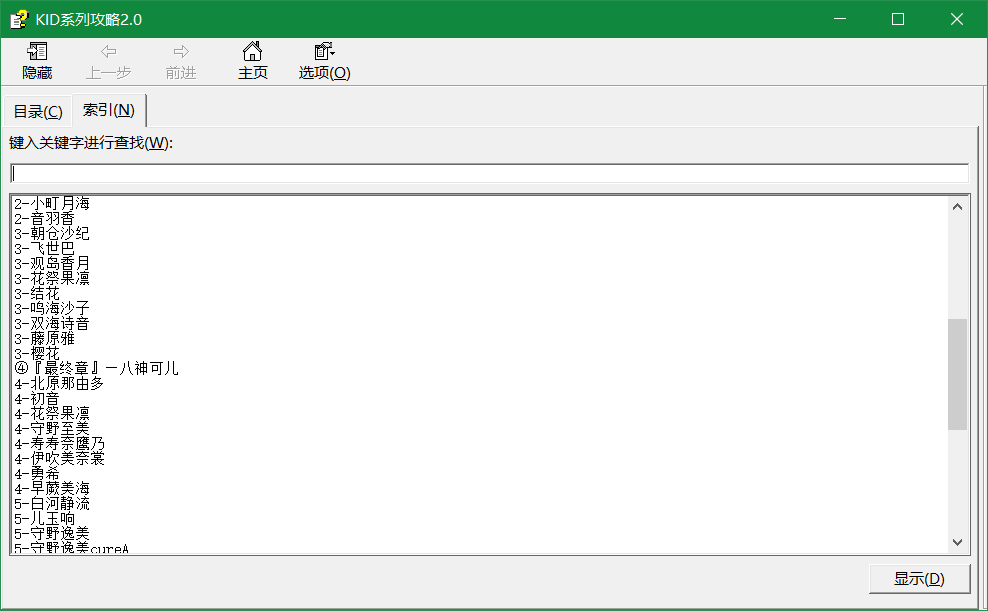Select entry ④『最终章』－八神可儿
The image size is (988, 611).
pos(96,368)
